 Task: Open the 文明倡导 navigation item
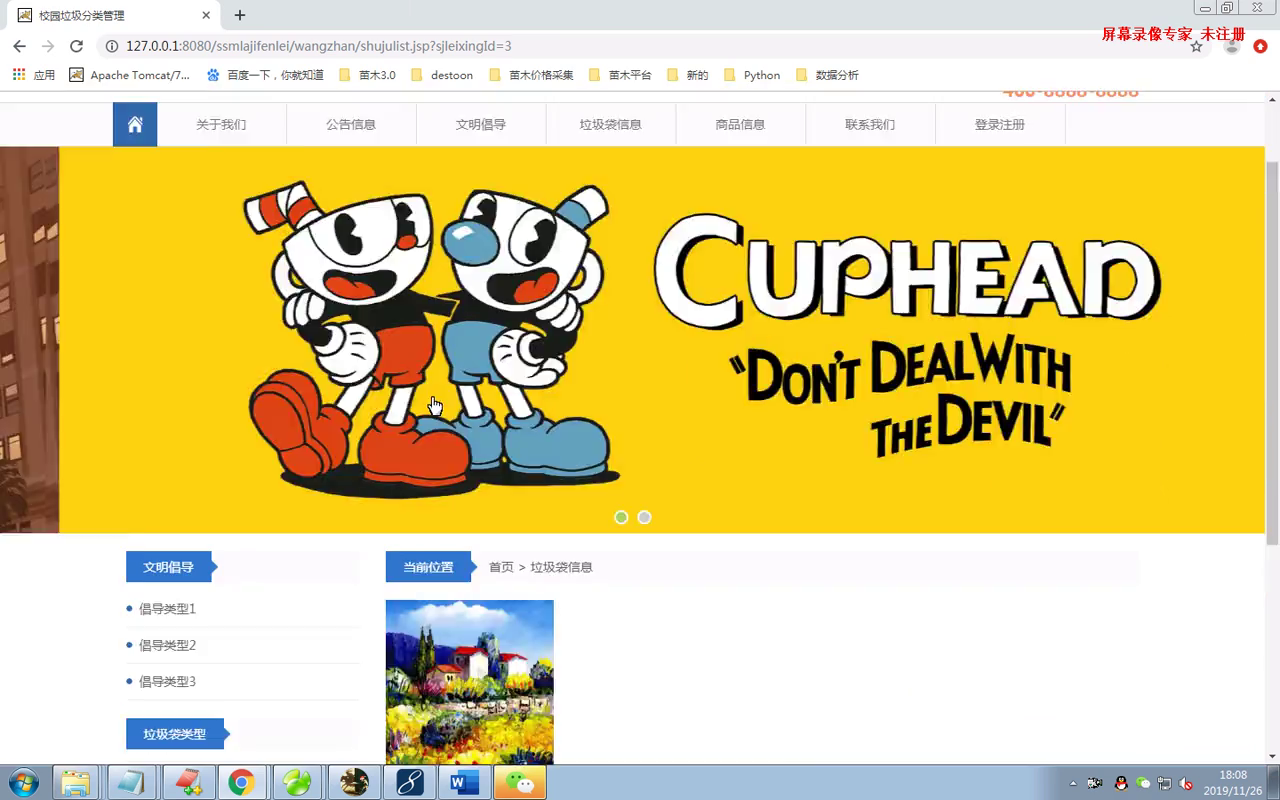pyautogui.click(x=481, y=125)
